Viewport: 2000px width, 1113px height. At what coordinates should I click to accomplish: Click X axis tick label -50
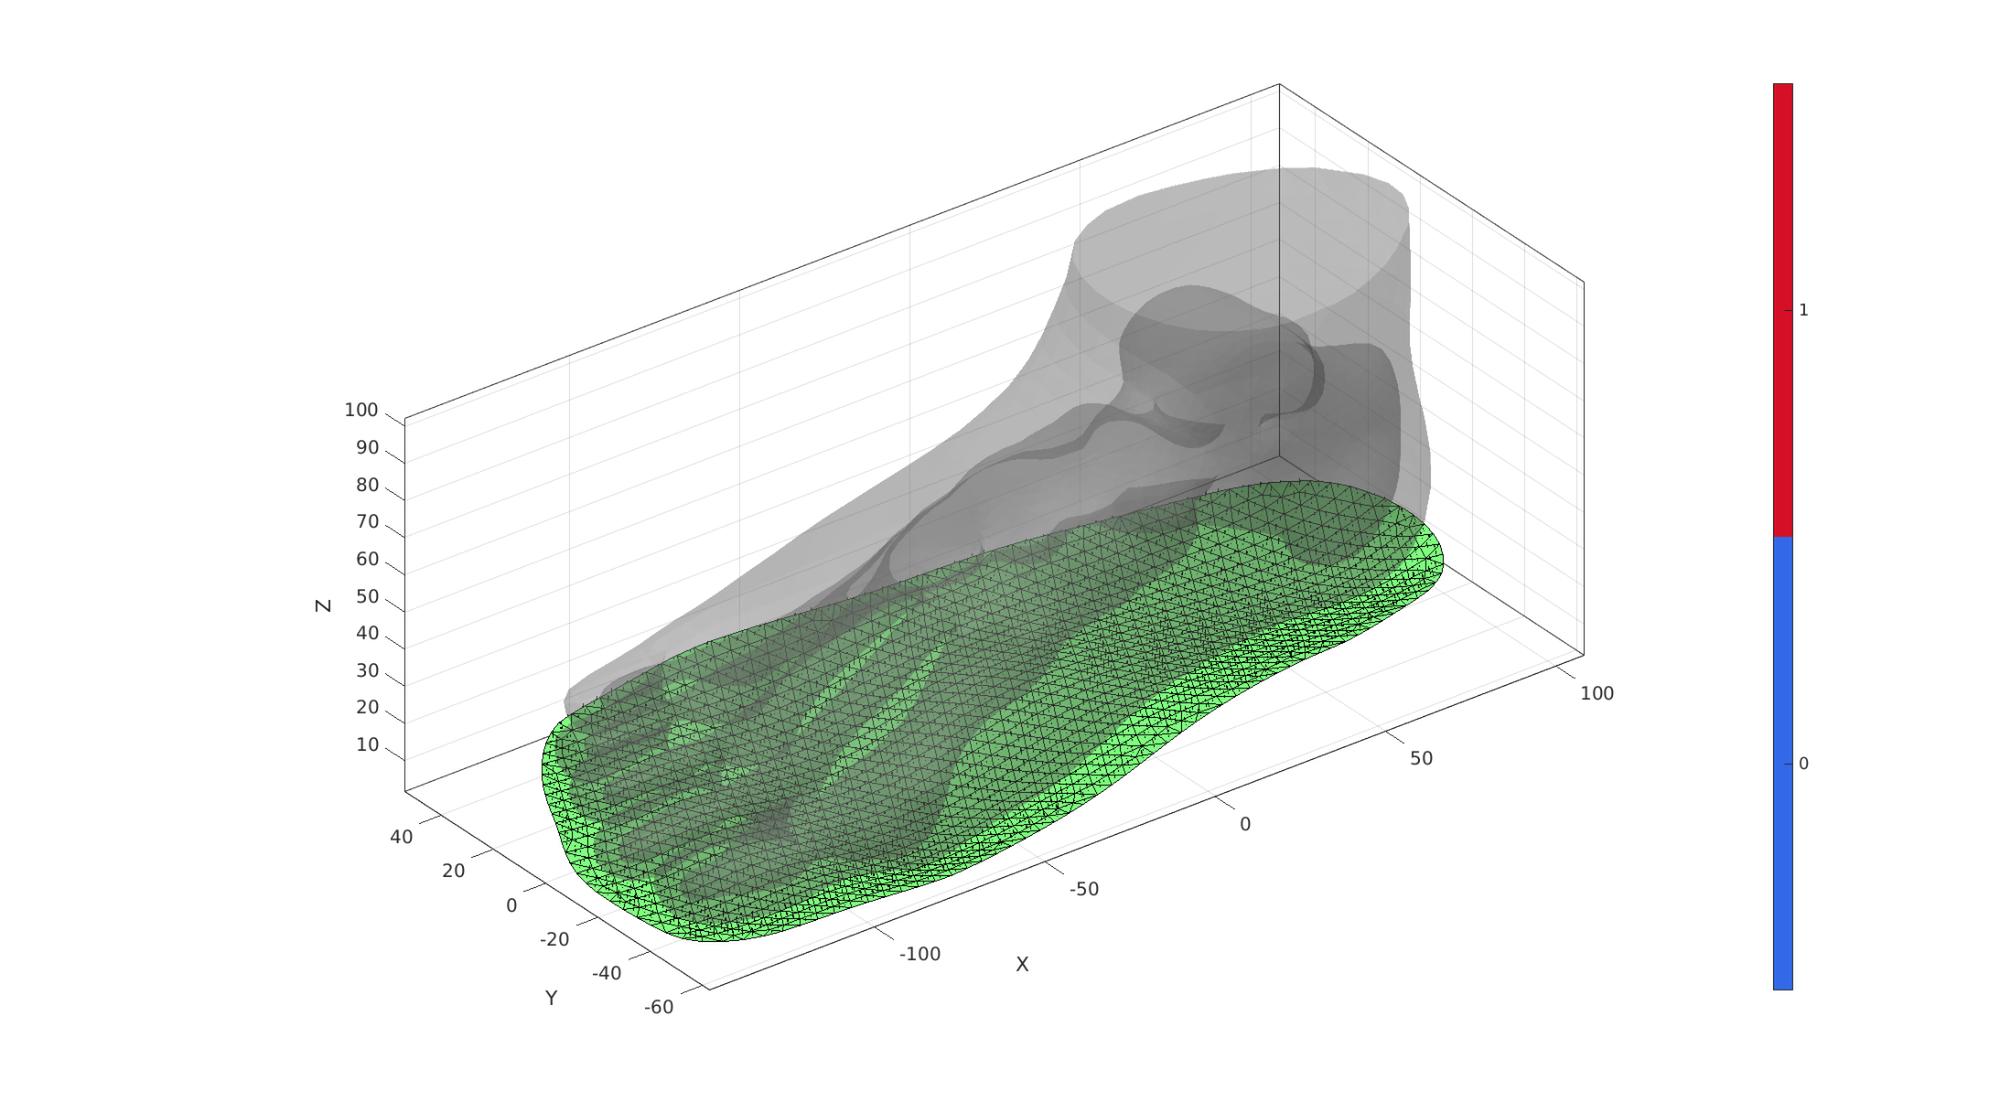tap(1083, 889)
